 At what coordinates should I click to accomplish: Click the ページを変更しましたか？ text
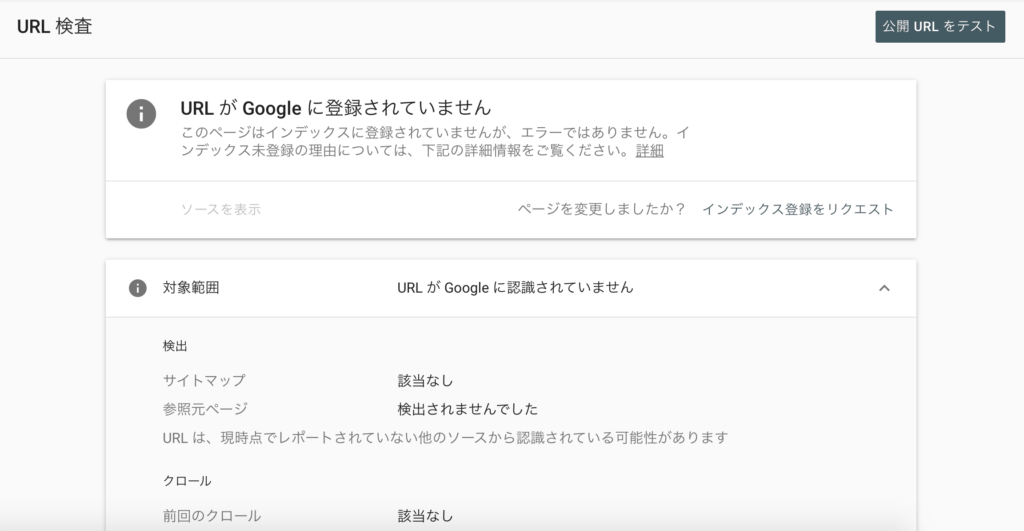coord(601,209)
